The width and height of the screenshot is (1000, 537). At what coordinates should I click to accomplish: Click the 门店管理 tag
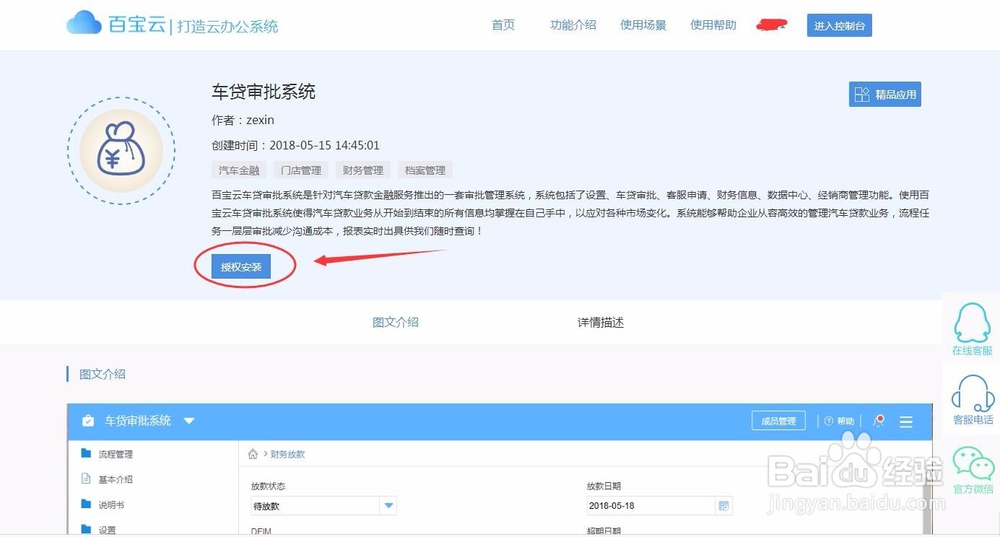point(301,170)
